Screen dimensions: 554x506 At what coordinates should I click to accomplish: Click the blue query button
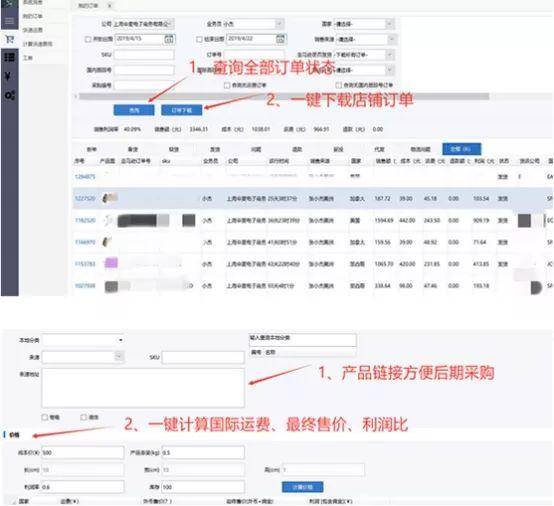[x=134, y=110]
